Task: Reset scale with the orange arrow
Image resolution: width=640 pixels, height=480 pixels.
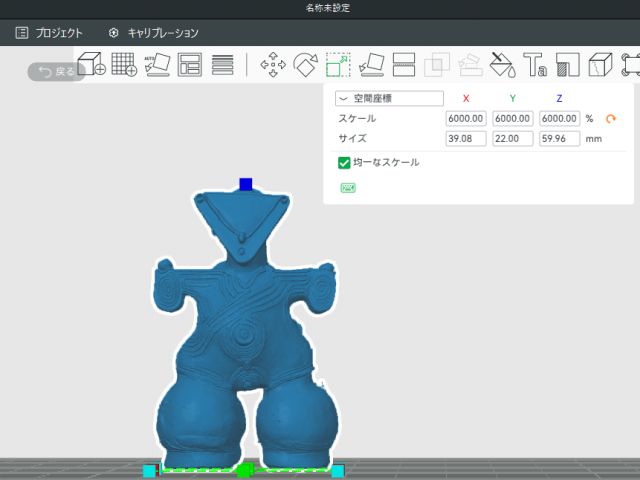Action: pos(611,119)
